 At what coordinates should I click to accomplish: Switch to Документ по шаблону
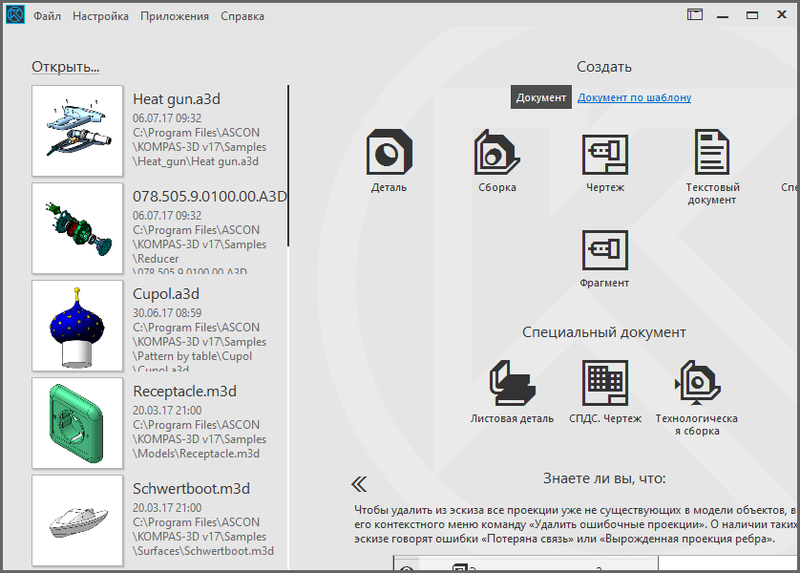[x=634, y=97]
